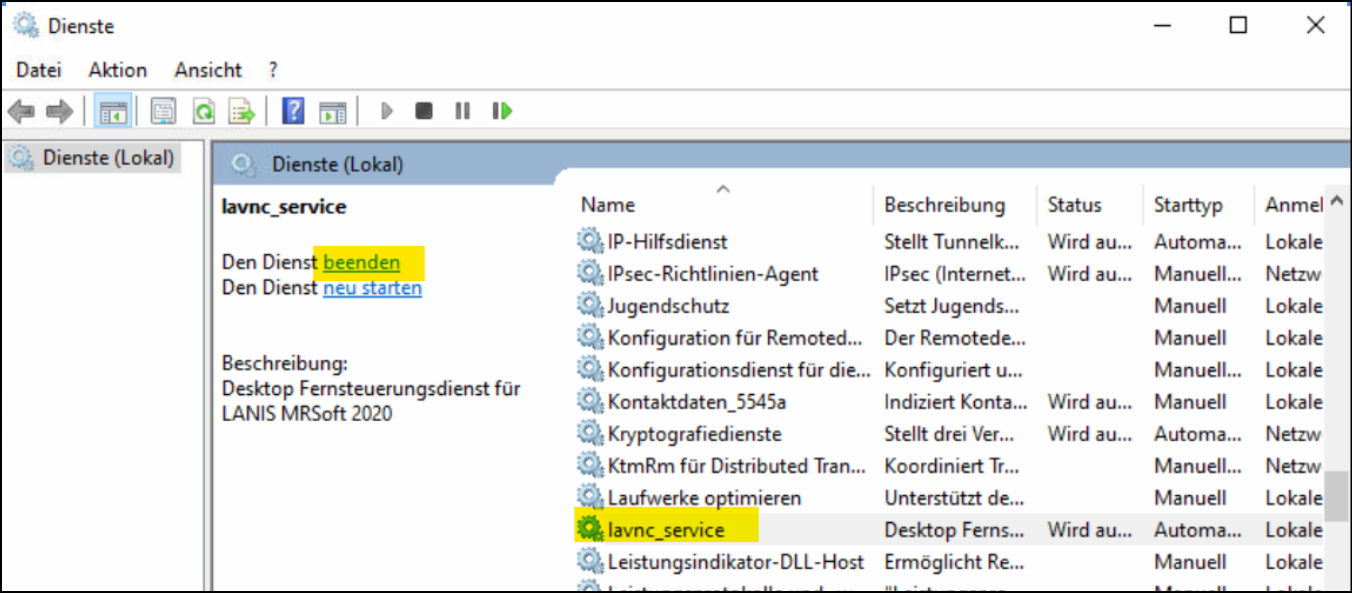Stop the service with the Stop icon

pos(424,111)
